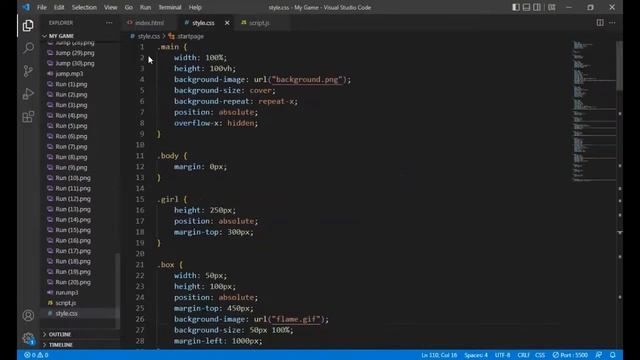Click style.css in the breadcrumb

[x=148, y=36]
